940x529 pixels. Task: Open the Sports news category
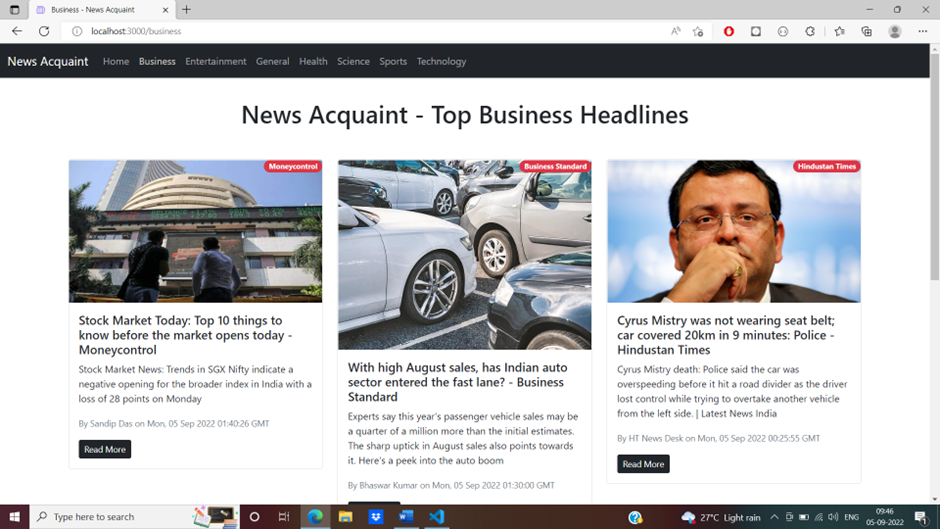point(393,61)
